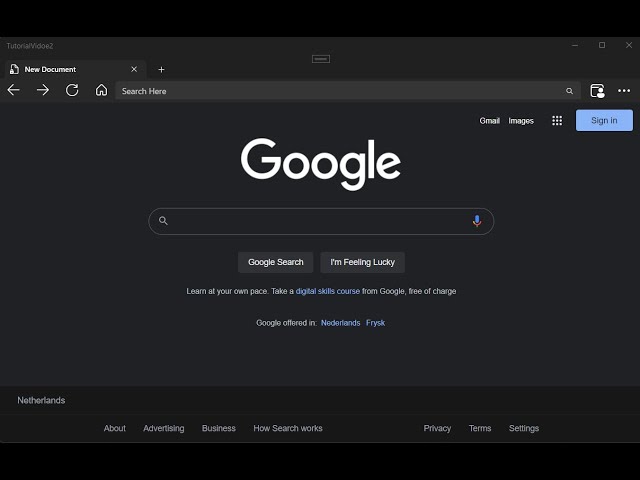Close the New Document tab
640x480 pixels.
coord(134,69)
